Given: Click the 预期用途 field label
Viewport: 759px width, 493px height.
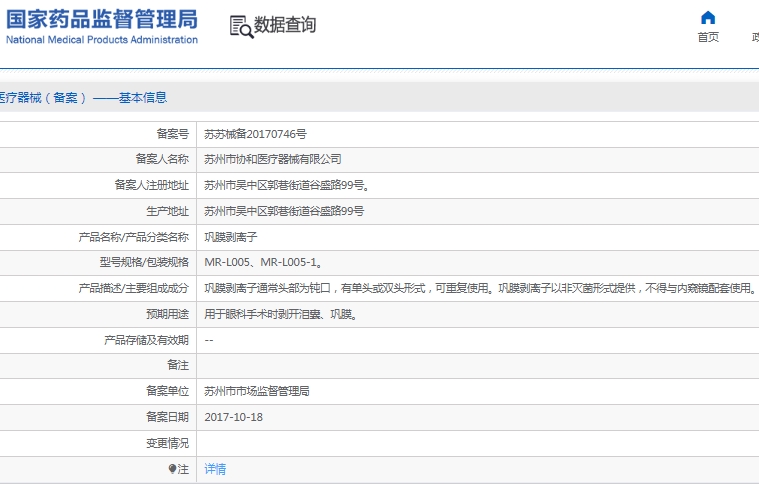Looking at the screenshot, I should click(167, 314).
